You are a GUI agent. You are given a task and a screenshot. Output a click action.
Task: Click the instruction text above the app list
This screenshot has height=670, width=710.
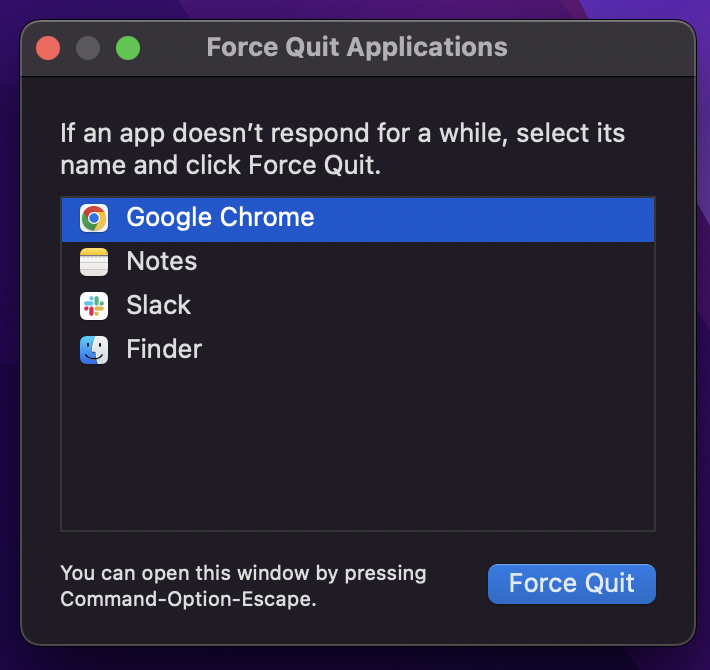340,149
